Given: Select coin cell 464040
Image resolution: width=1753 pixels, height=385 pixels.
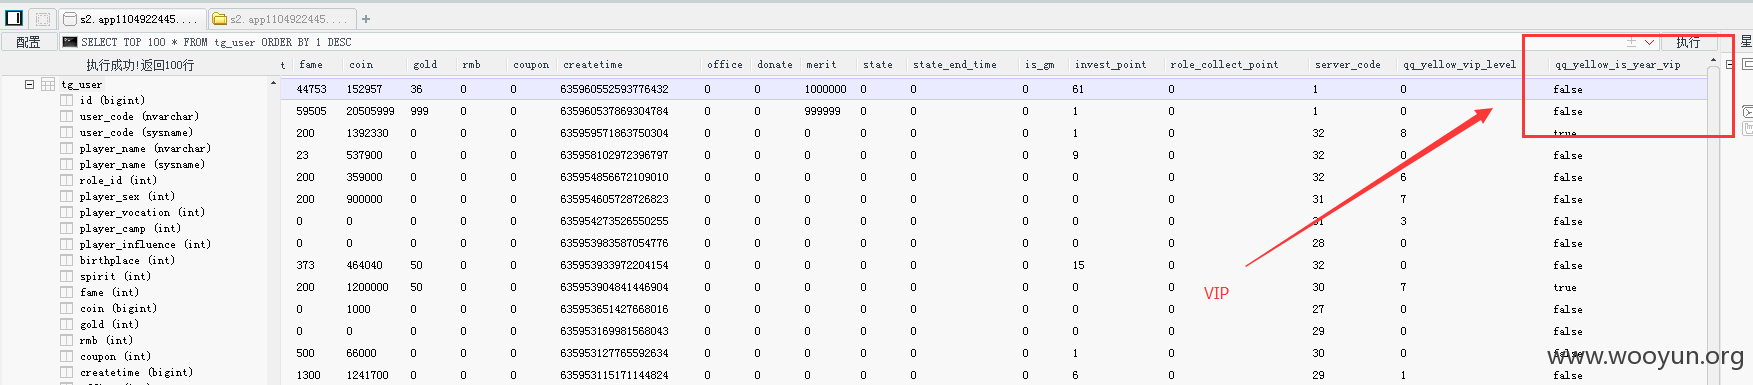Looking at the screenshot, I should (x=364, y=265).
